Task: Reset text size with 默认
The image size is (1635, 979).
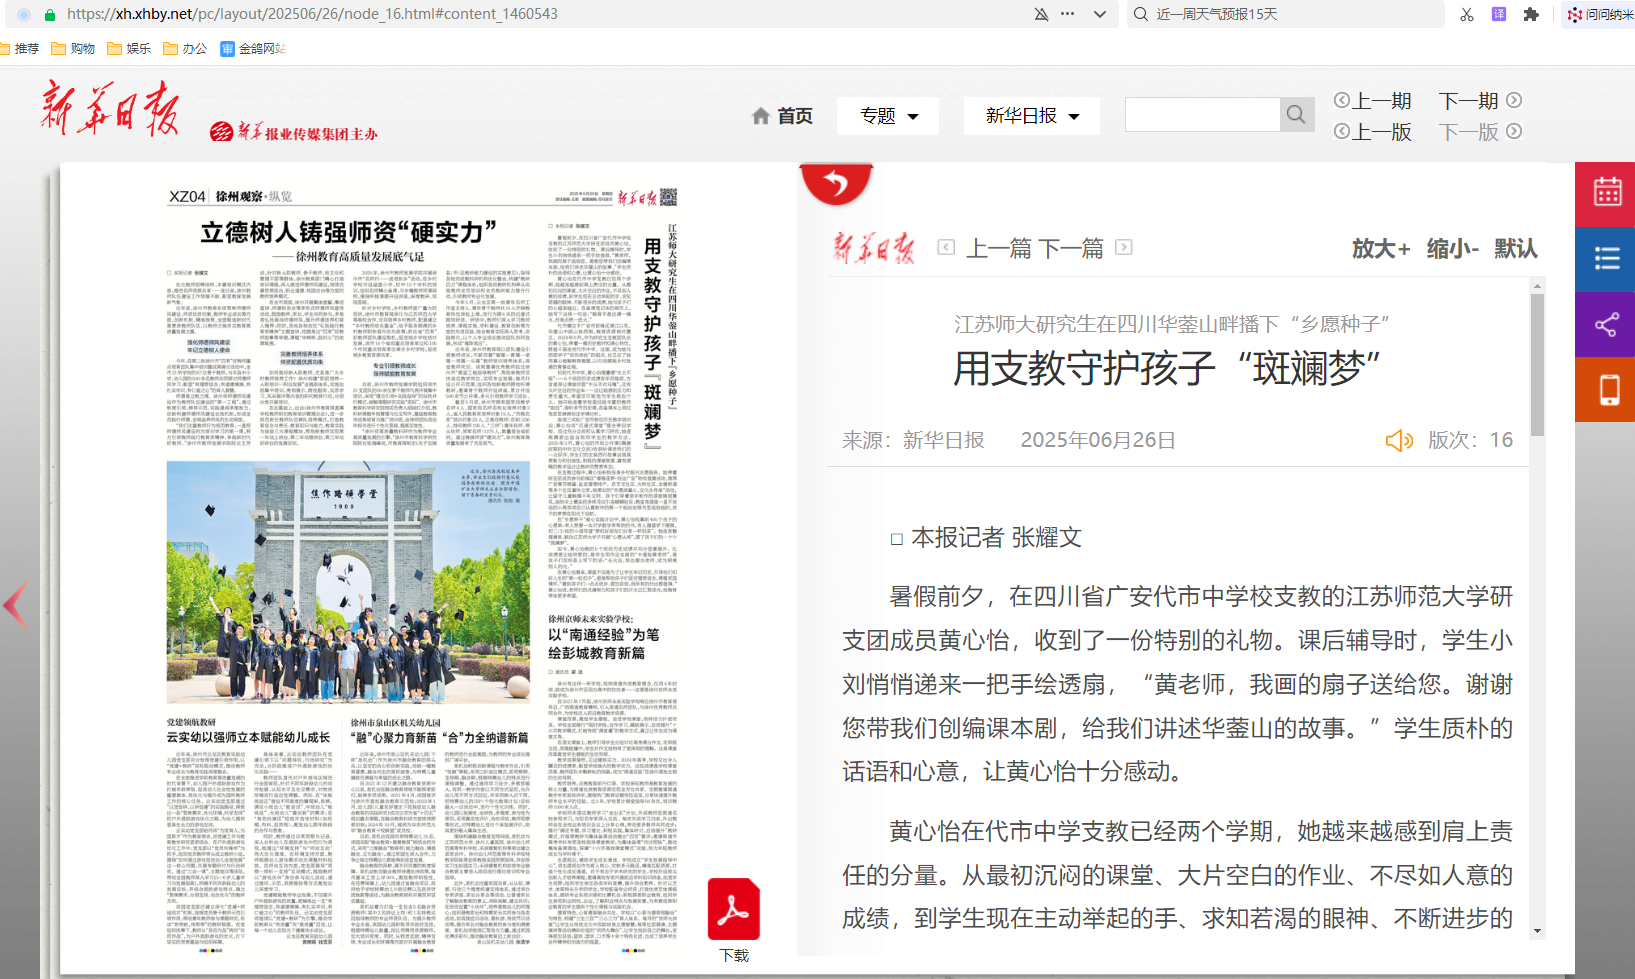Action: coord(1515,248)
